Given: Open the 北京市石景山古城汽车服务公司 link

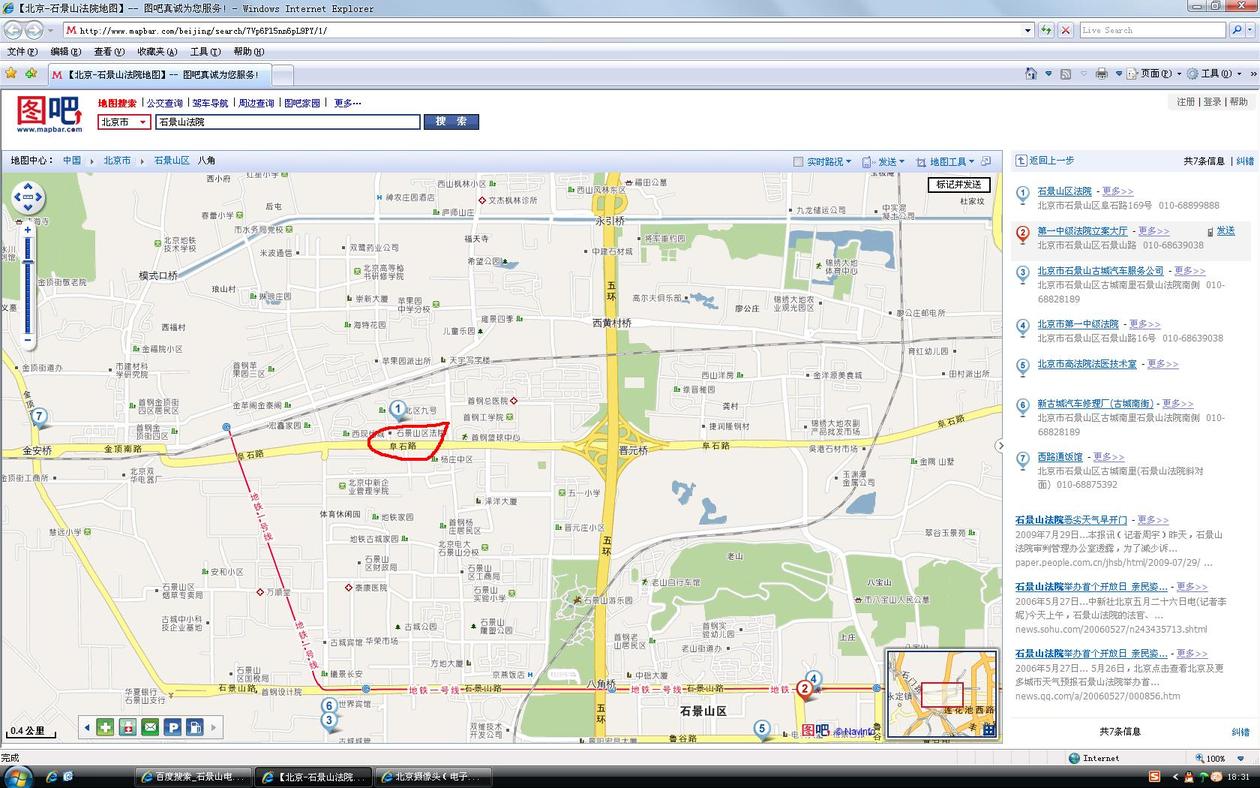Looking at the screenshot, I should tap(1100, 271).
